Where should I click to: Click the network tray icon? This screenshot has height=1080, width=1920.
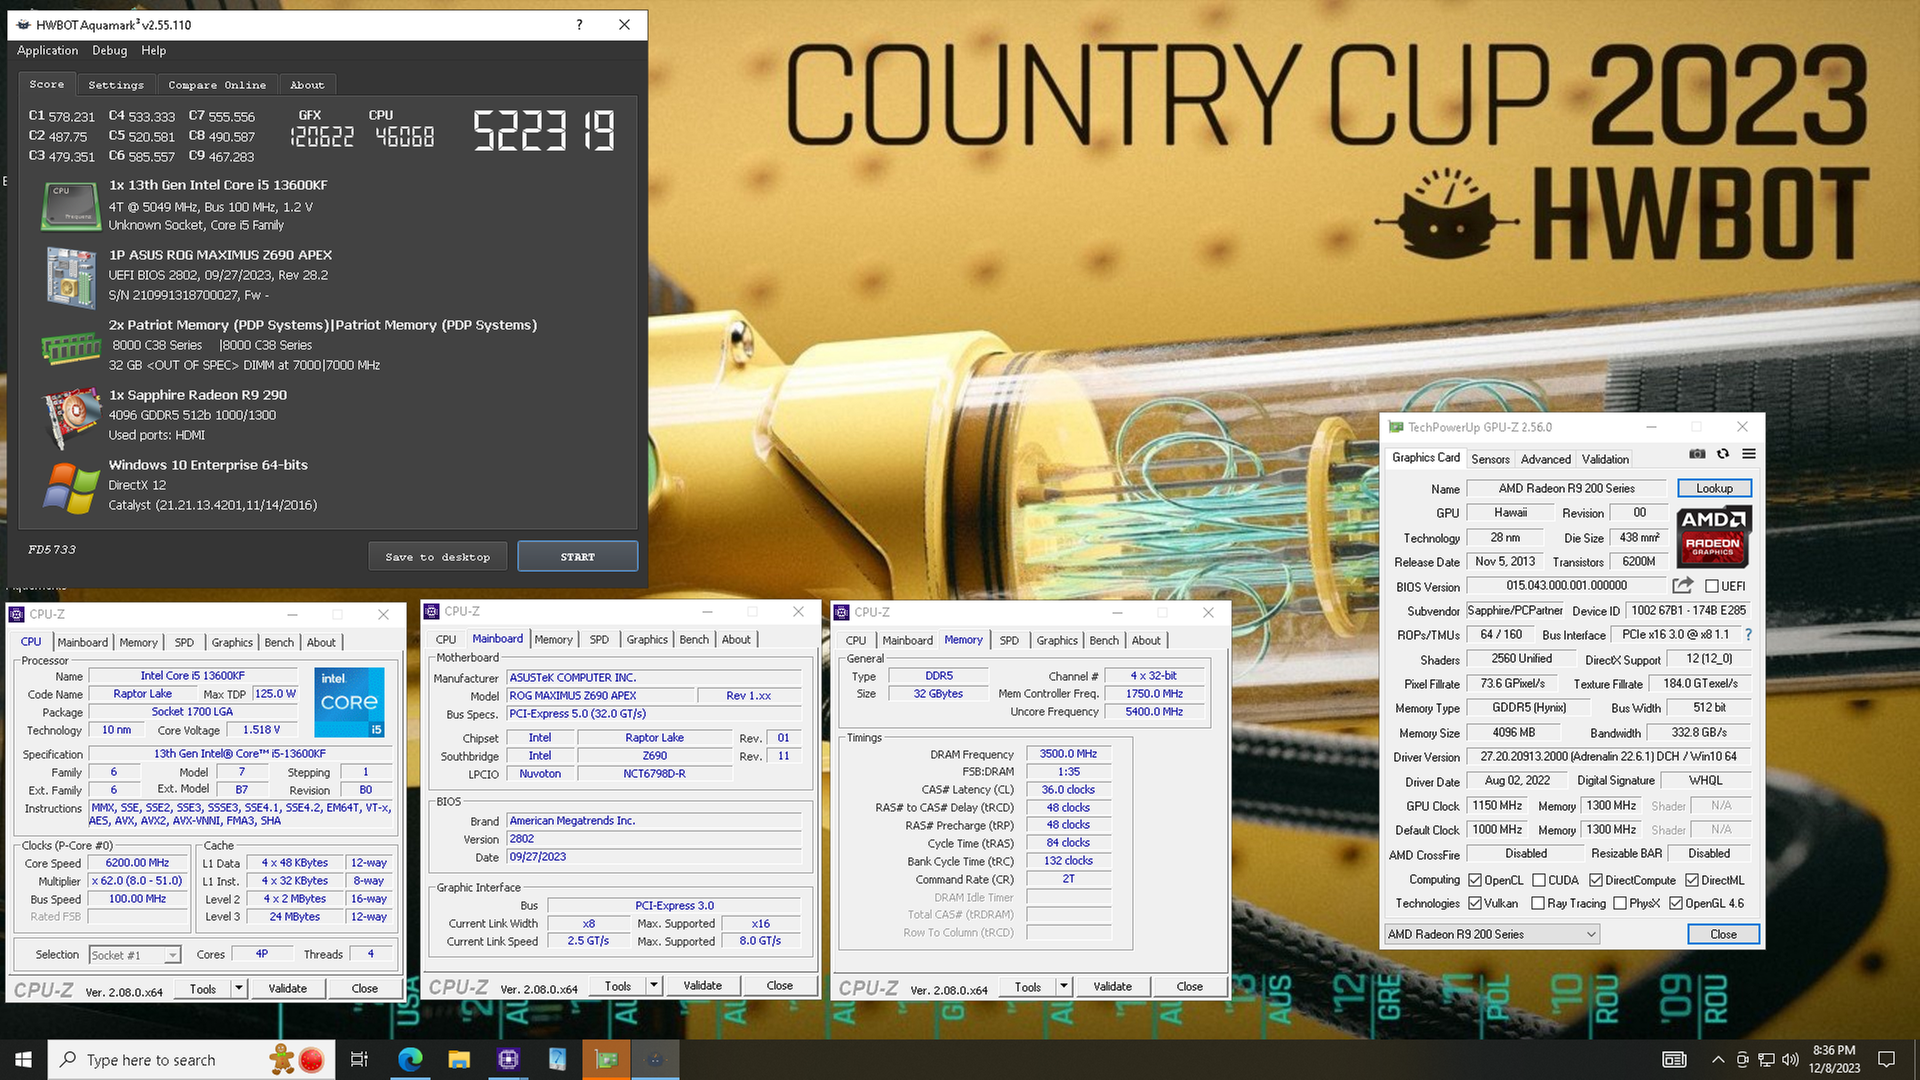pyautogui.click(x=1767, y=1059)
